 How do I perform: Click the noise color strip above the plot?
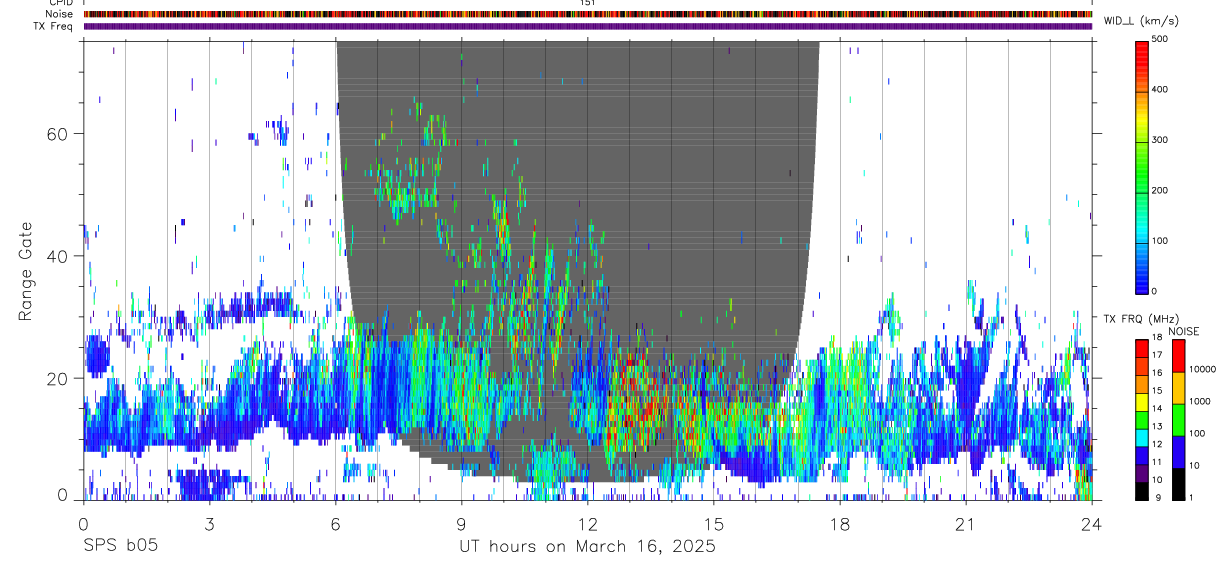coord(588,14)
